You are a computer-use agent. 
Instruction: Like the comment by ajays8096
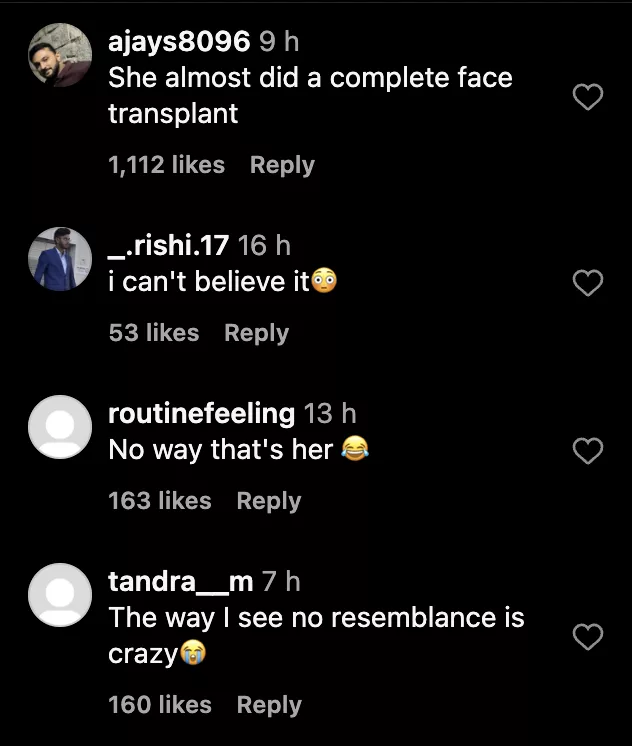pyautogui.click(x=588, y=97)
